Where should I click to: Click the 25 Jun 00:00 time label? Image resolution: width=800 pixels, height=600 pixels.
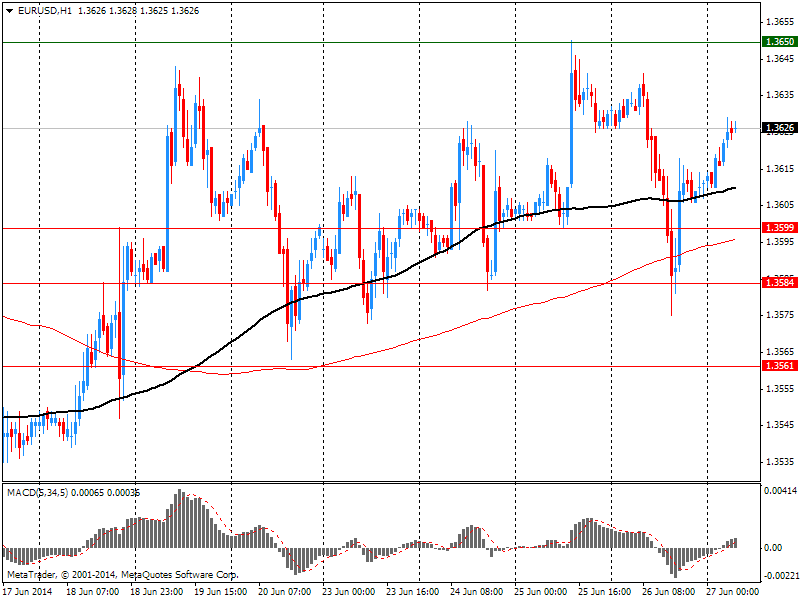tap(541, 592)
